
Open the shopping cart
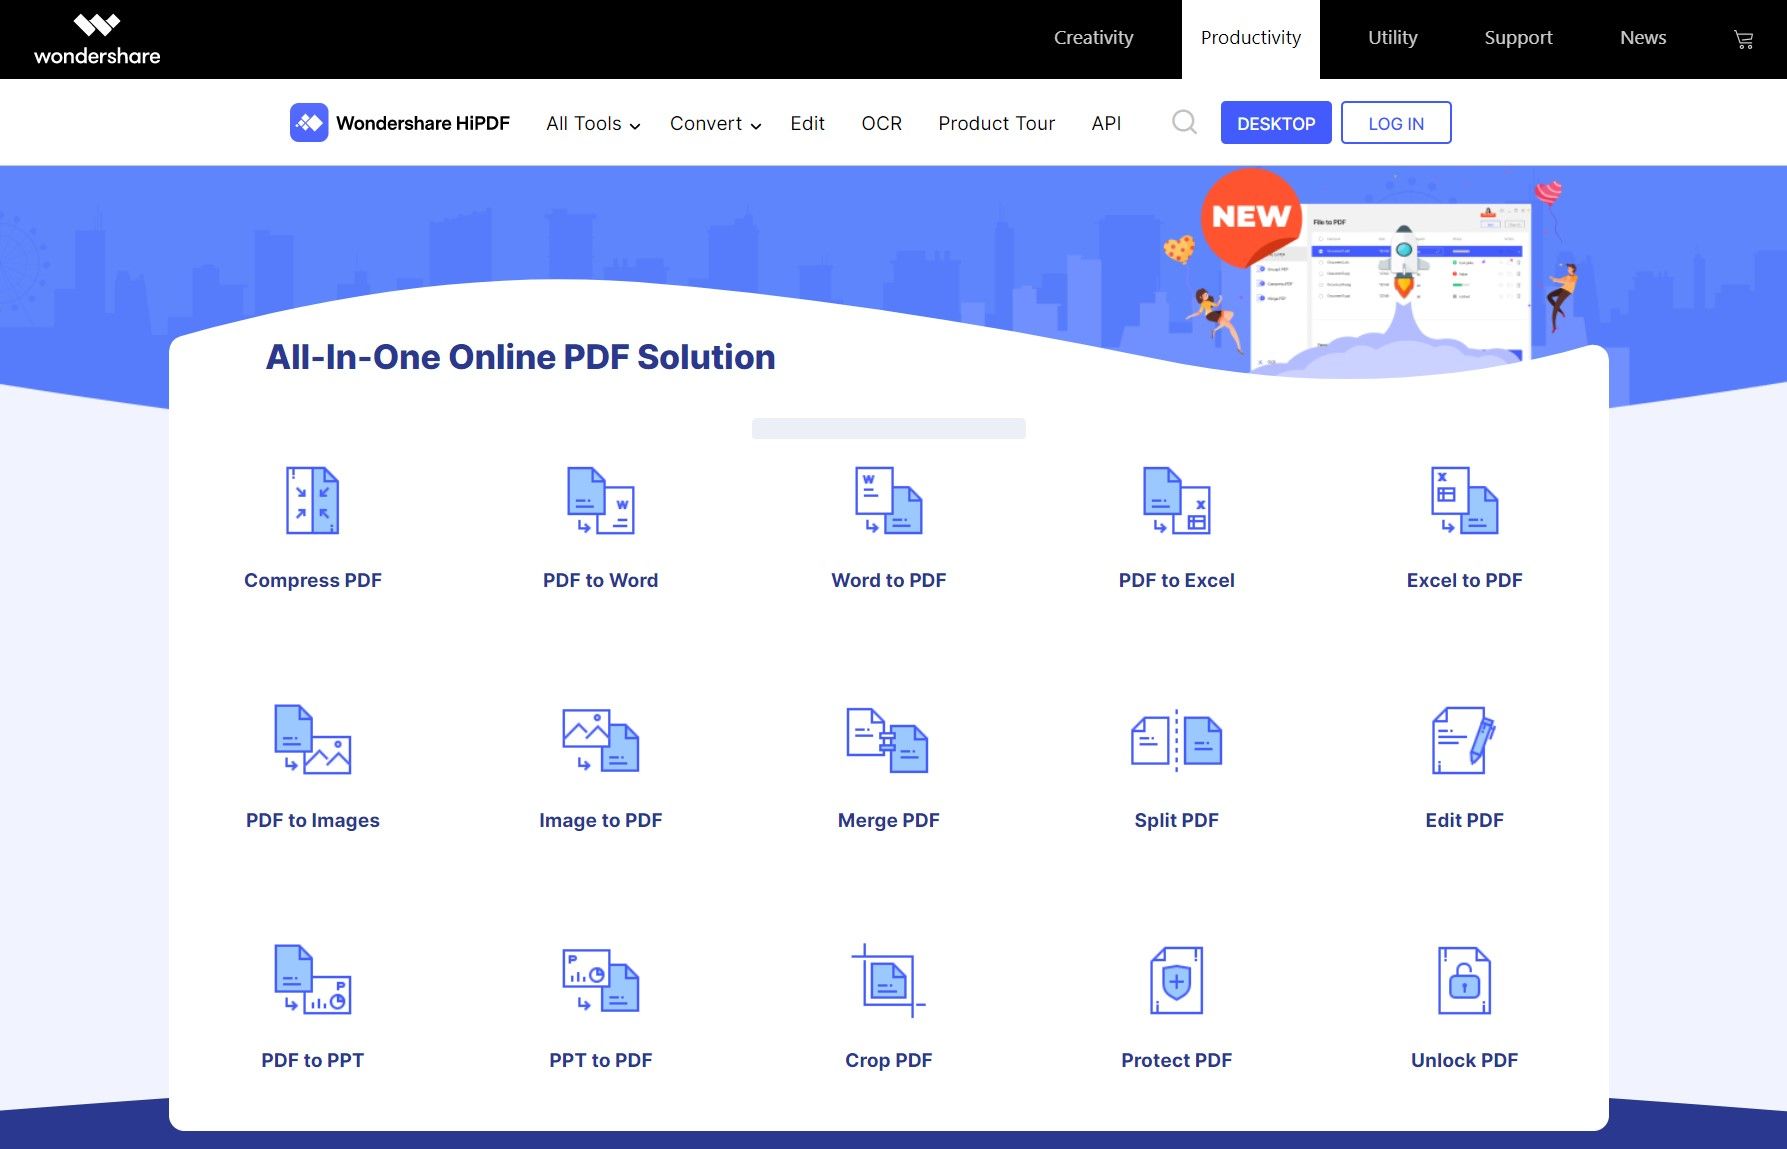point(1744,38)
